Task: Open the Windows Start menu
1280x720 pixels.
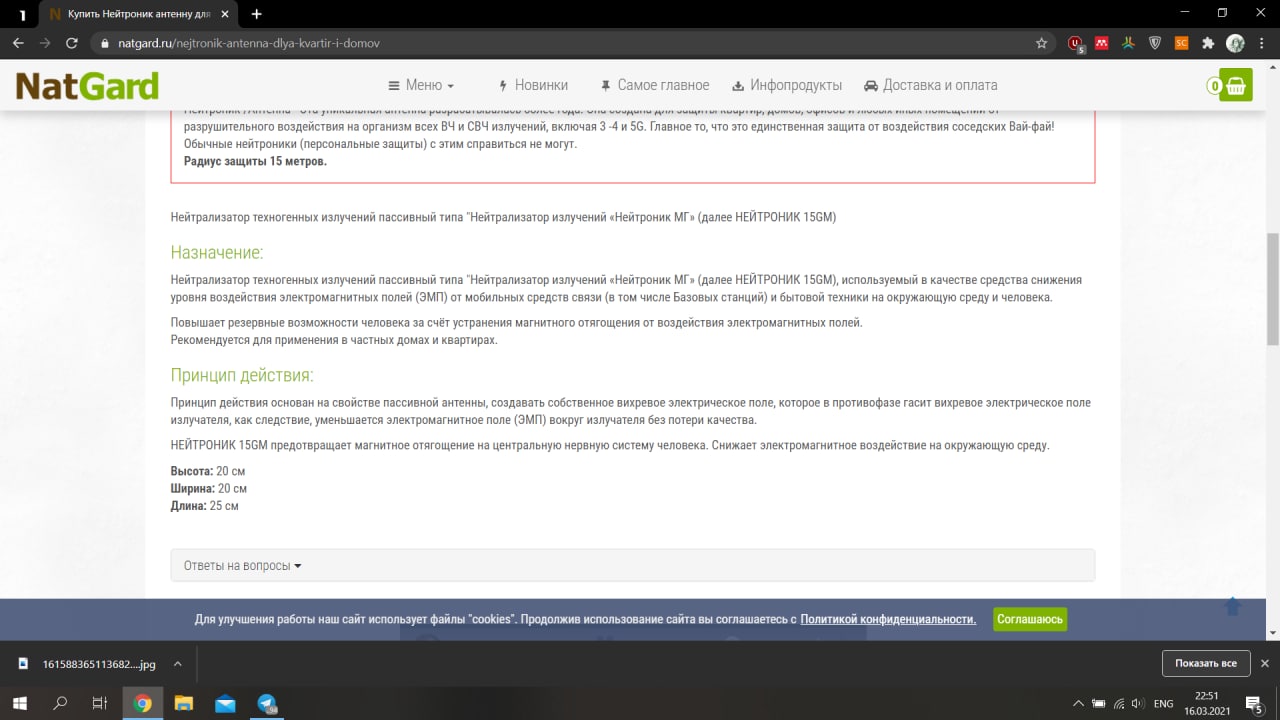Action: click(19, 703)
